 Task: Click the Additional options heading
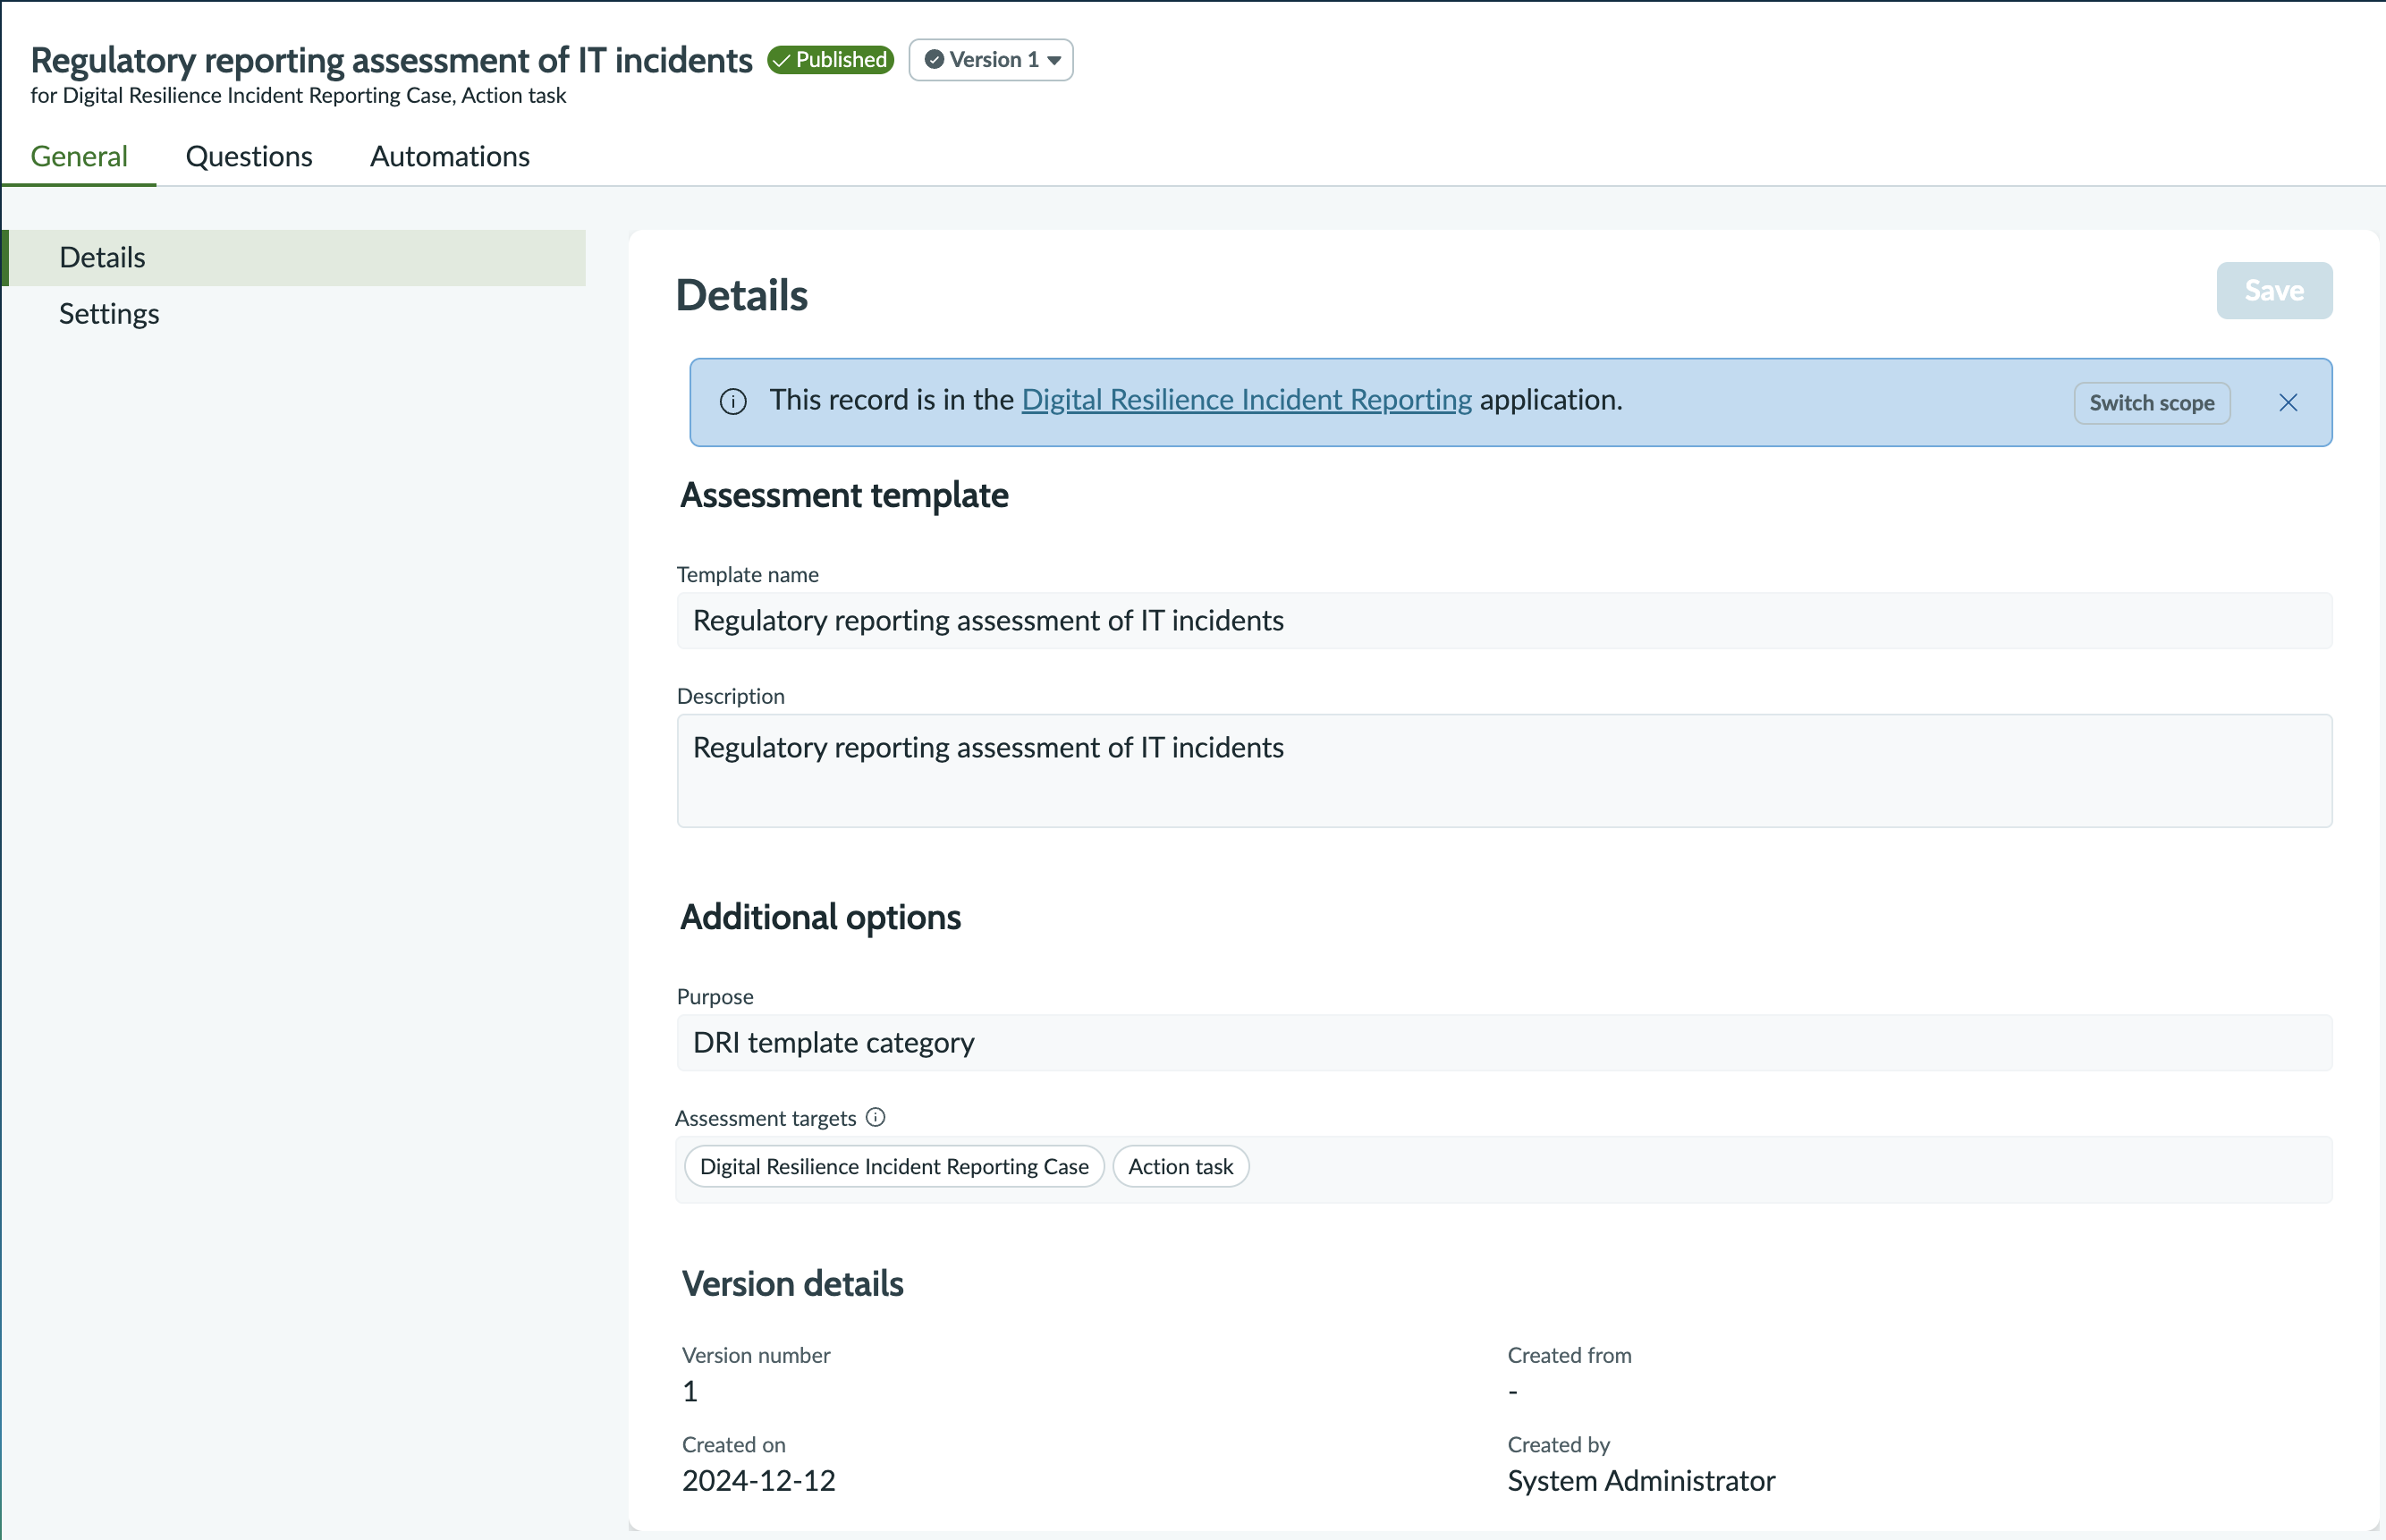[820, 918]
